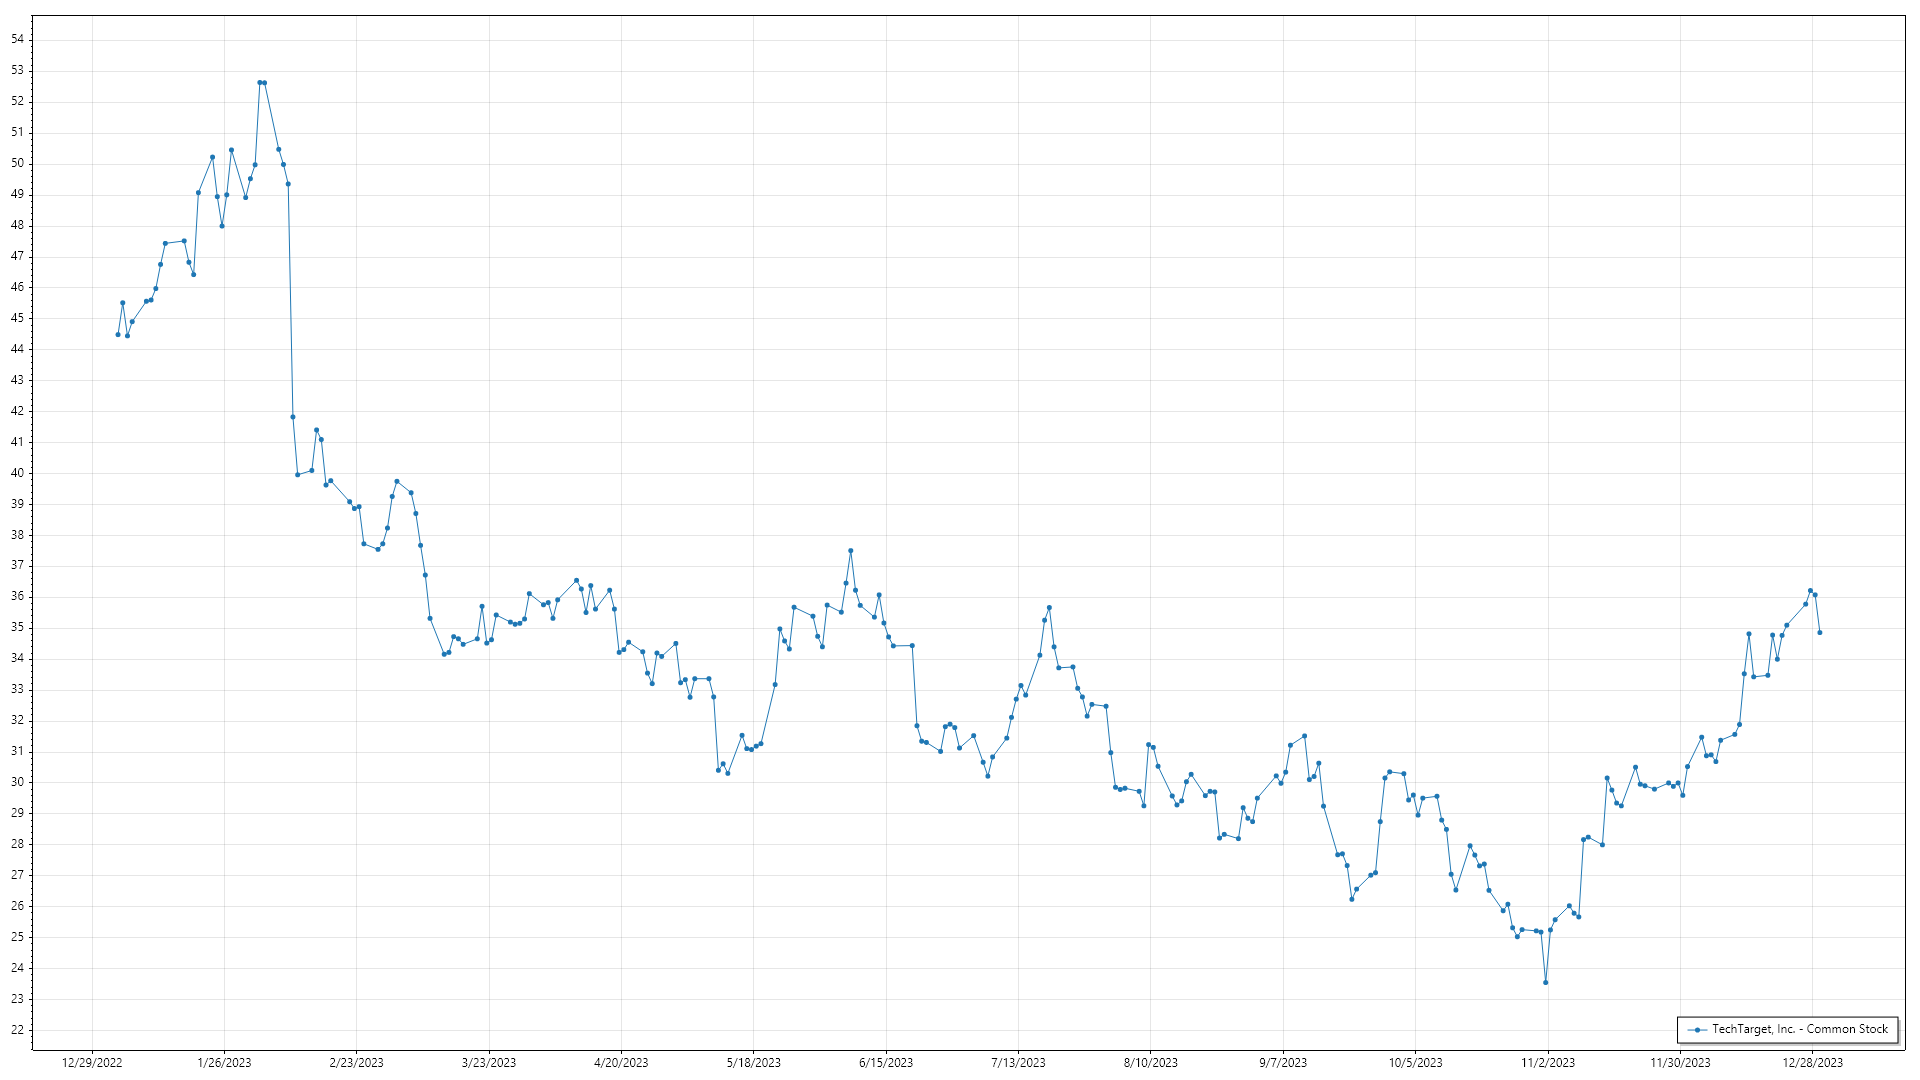Click the 1/26/2023 x-axis date label

[224, 1063]
